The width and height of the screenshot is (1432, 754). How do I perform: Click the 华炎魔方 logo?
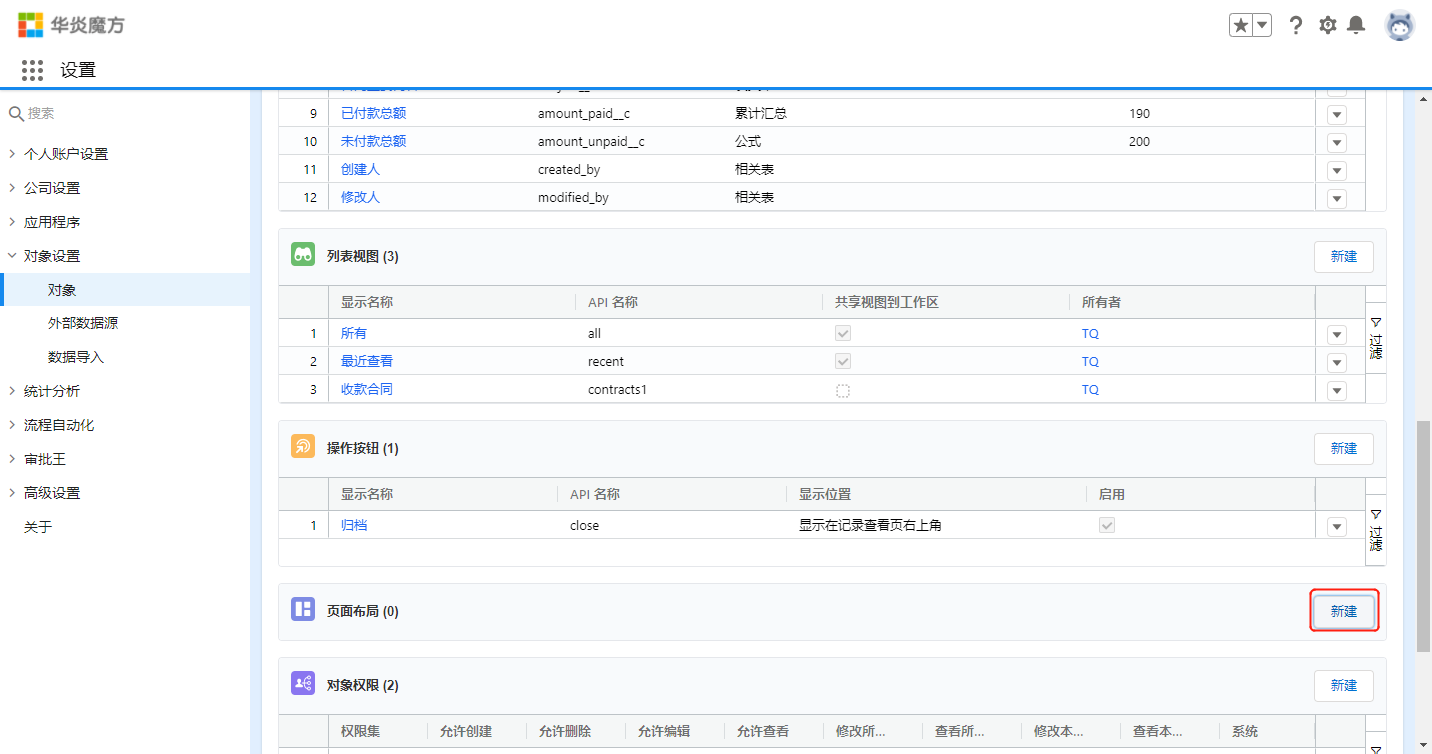(x=72, y=24)
